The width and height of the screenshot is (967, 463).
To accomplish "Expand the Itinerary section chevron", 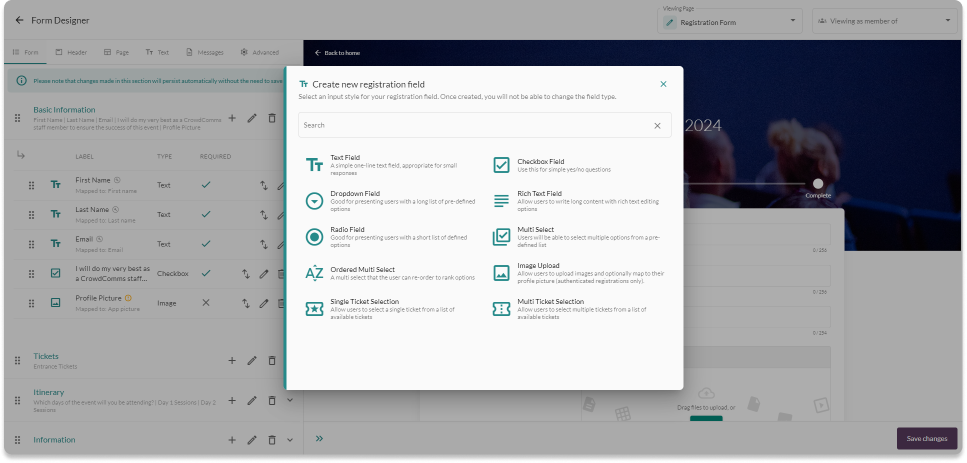I will coord(290,400).
